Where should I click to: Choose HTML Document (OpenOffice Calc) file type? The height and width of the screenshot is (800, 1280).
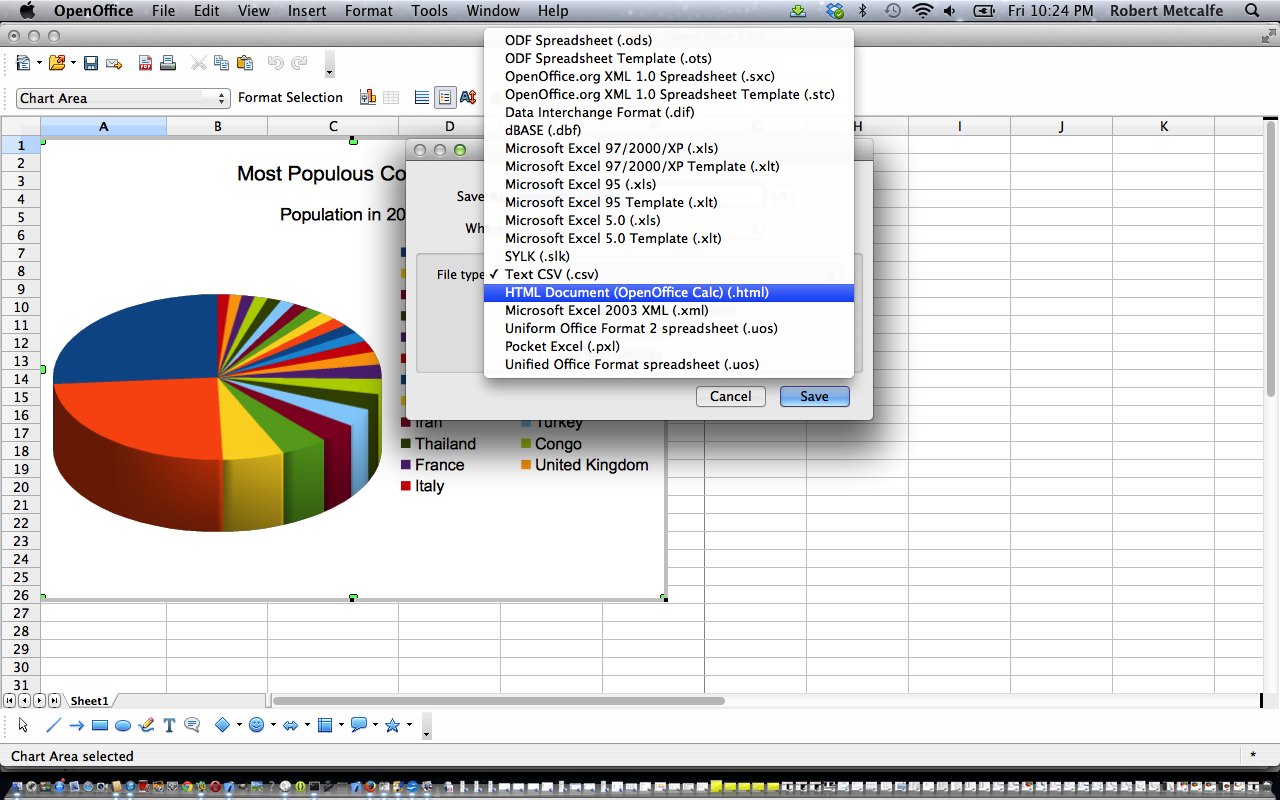point(669,292)
